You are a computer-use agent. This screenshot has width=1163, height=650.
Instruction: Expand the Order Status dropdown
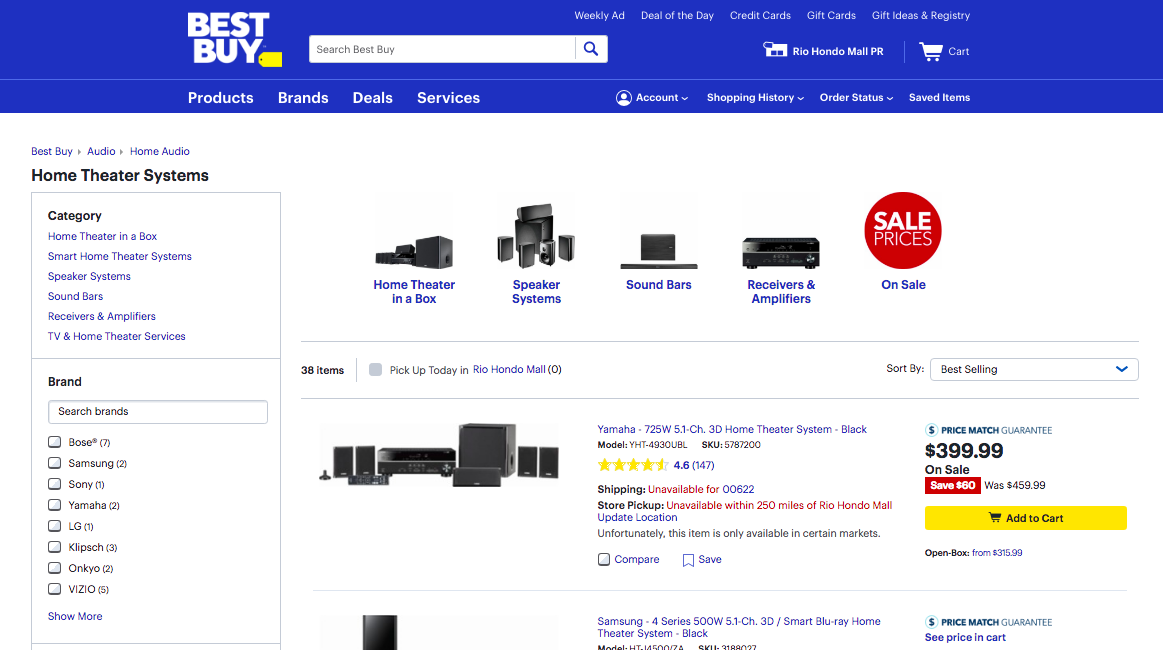(856, 98)
